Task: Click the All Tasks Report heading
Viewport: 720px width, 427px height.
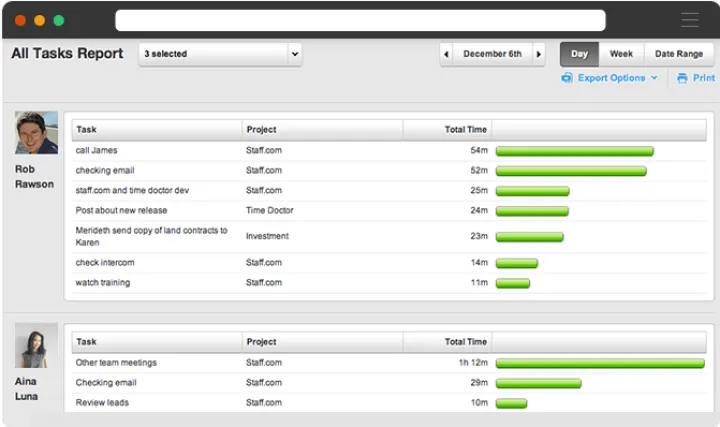Action: (x=67, y=54)
